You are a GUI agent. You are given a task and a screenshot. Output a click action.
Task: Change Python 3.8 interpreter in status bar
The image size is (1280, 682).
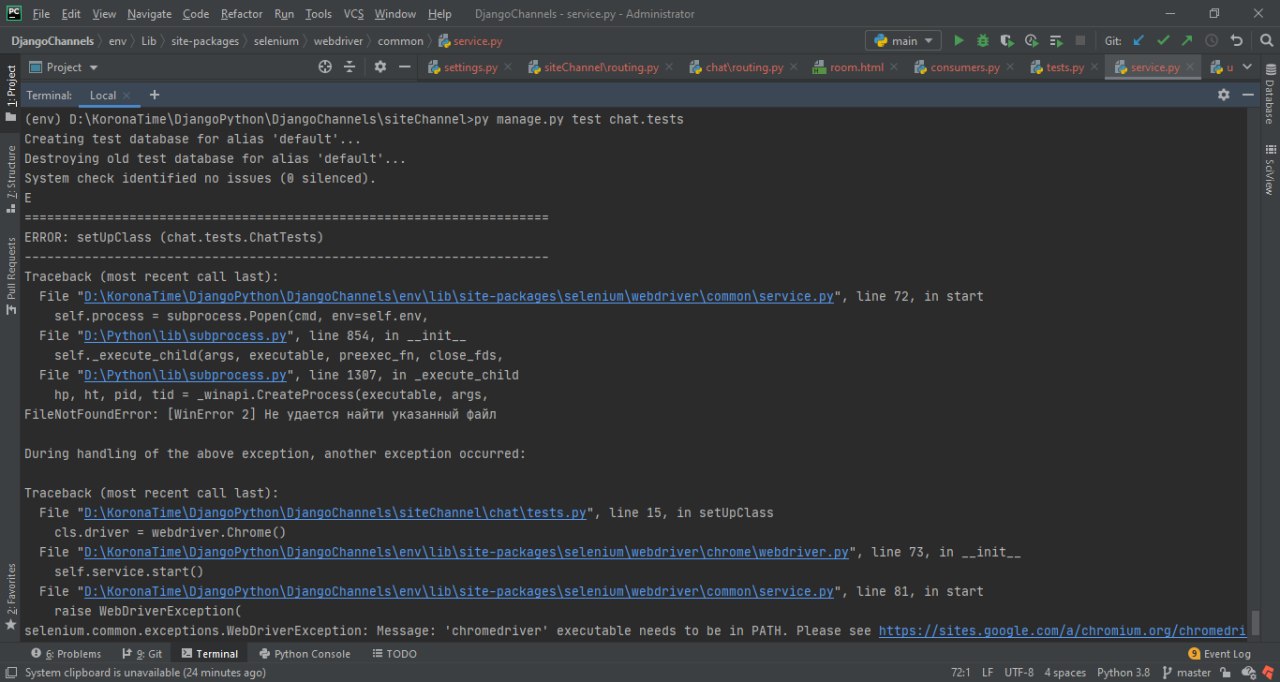1123,672
